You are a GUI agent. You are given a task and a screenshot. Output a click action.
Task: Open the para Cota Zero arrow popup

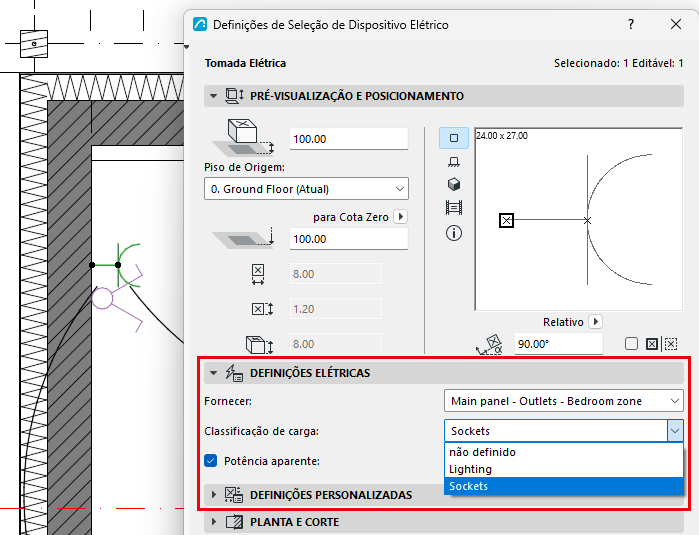click(401, 217)
